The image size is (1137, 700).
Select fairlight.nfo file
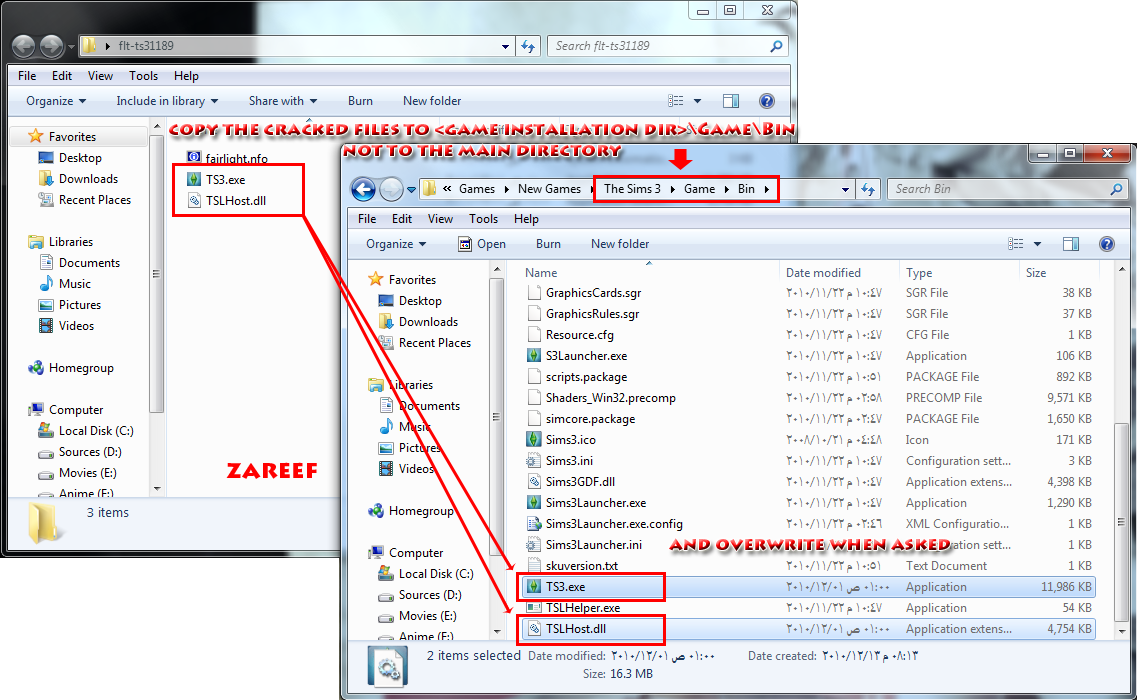[236, 158]
